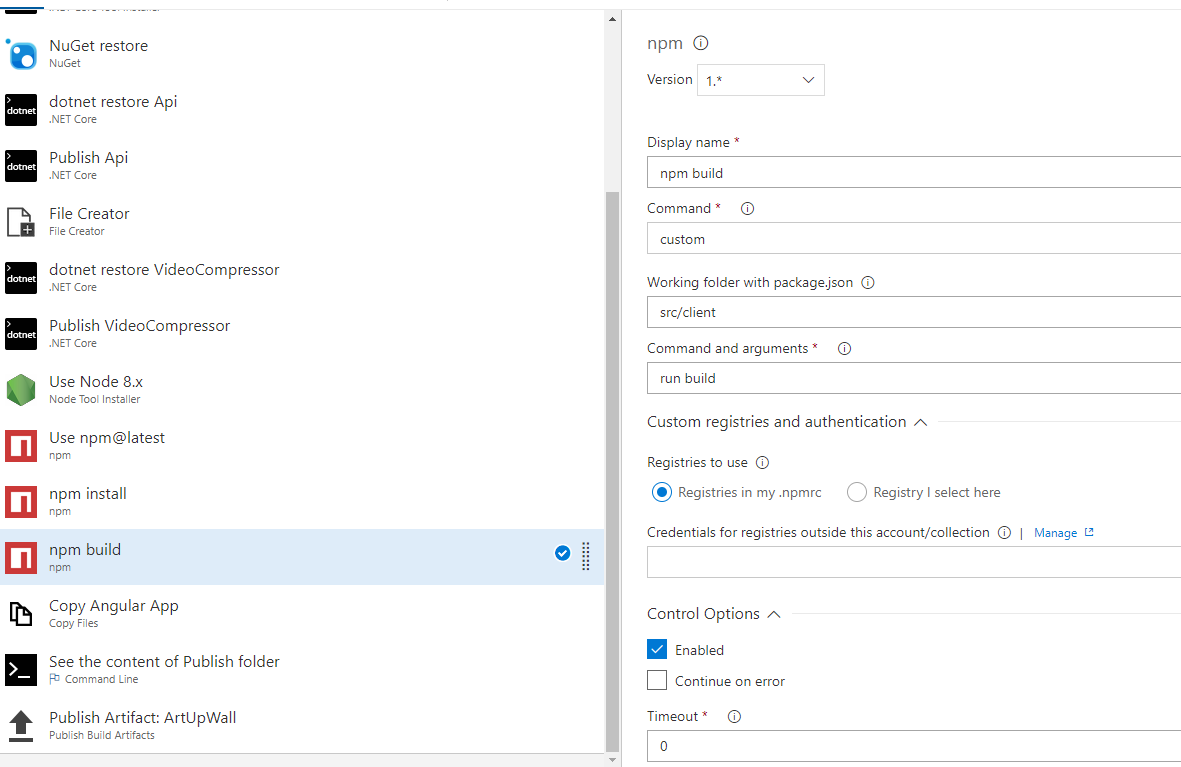The width and height of the screenshot is (1181, 767).
Task: Select the Publish Api task
Action: coord(301,166)
